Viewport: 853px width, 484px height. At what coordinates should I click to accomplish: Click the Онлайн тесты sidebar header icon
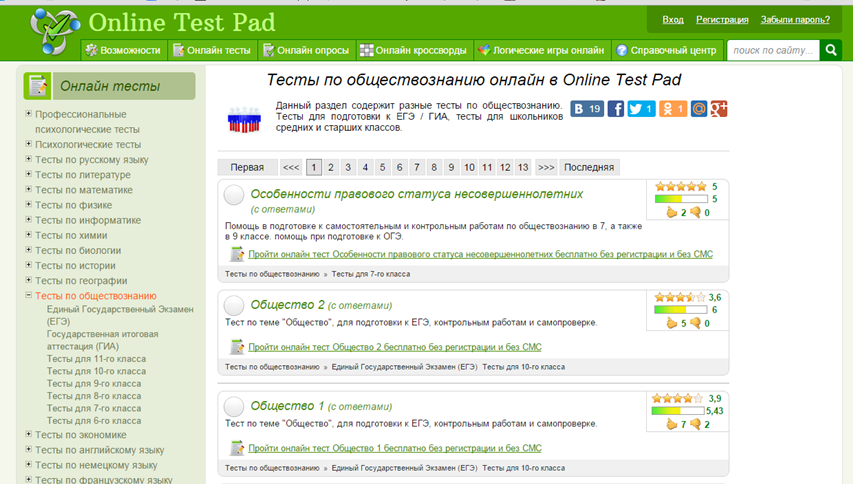(38, 86)
